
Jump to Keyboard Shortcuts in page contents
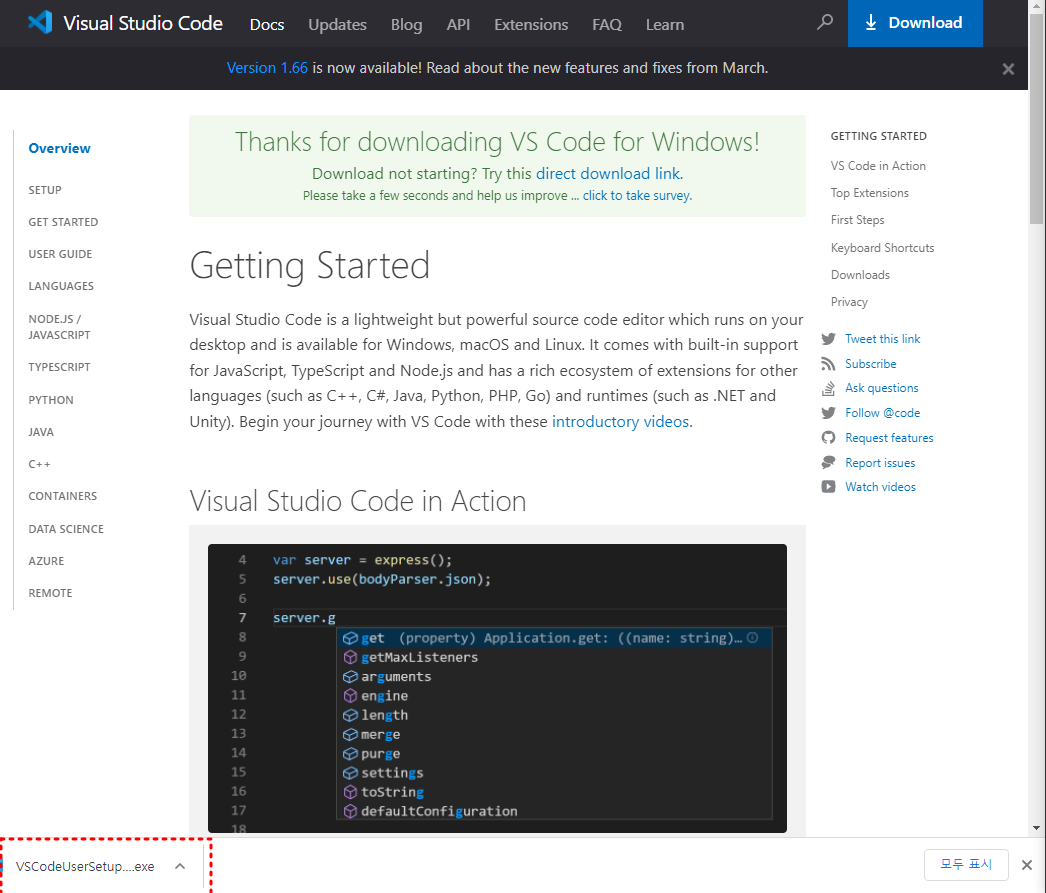(x=882, y=247)
